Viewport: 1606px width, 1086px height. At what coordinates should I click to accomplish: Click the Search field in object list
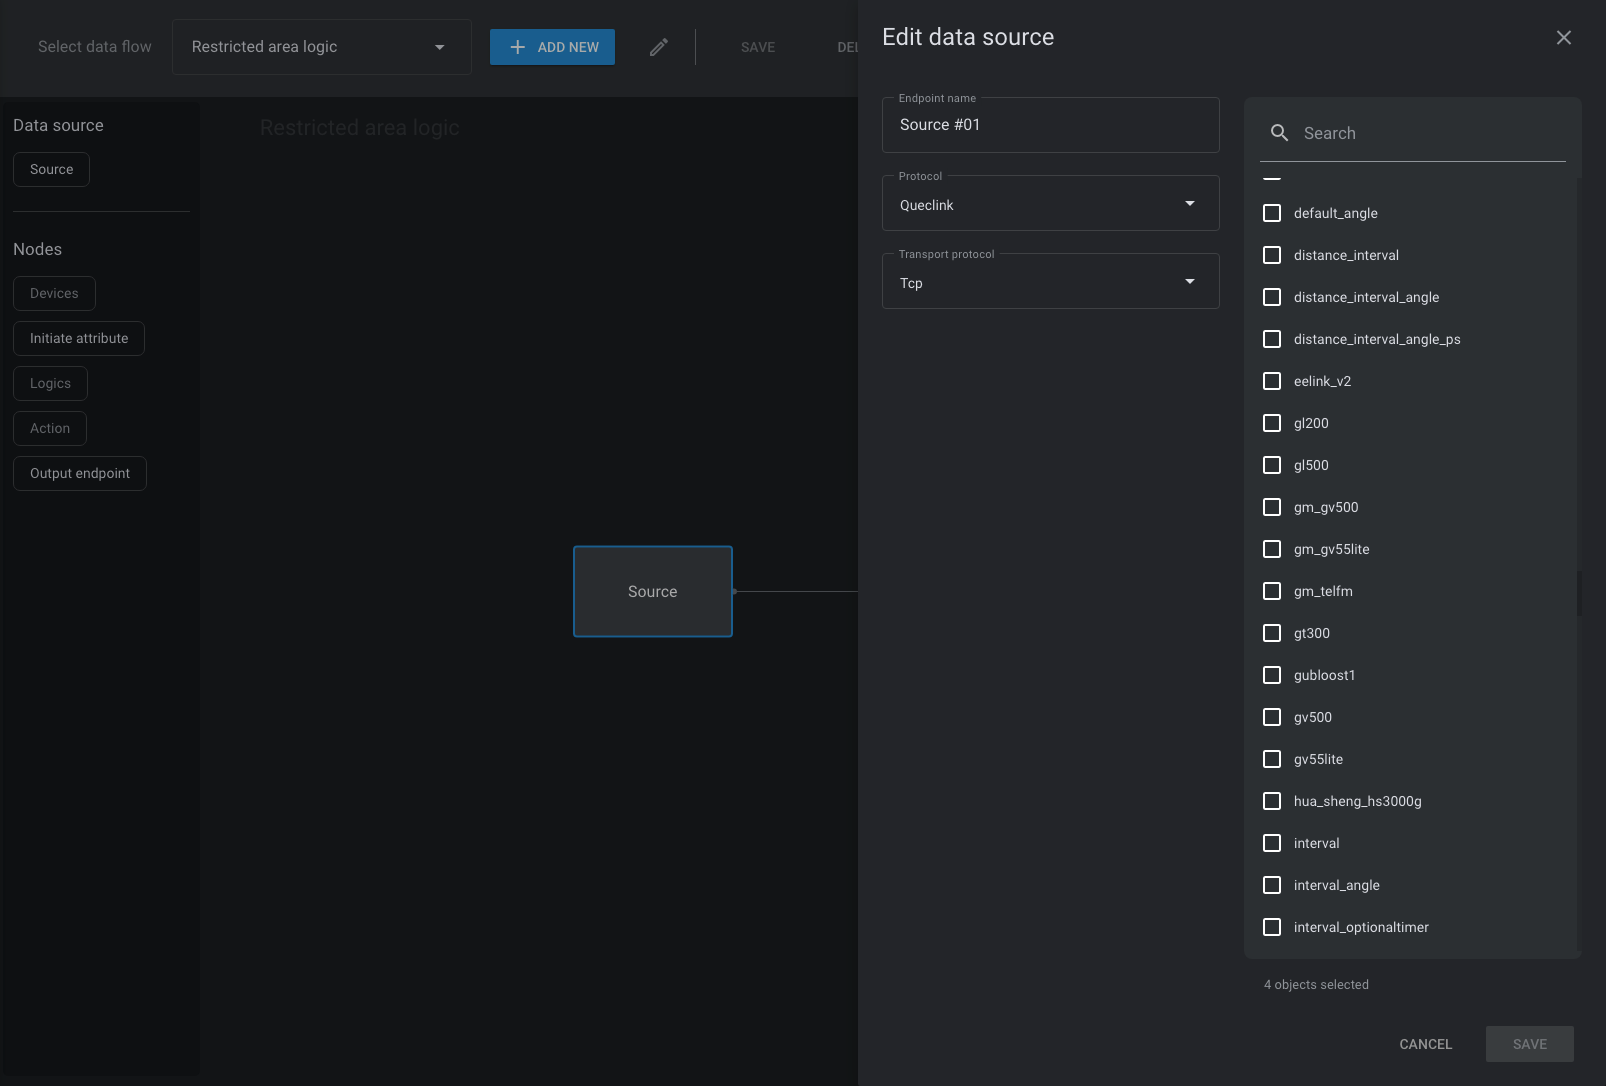pos(1412,133)
